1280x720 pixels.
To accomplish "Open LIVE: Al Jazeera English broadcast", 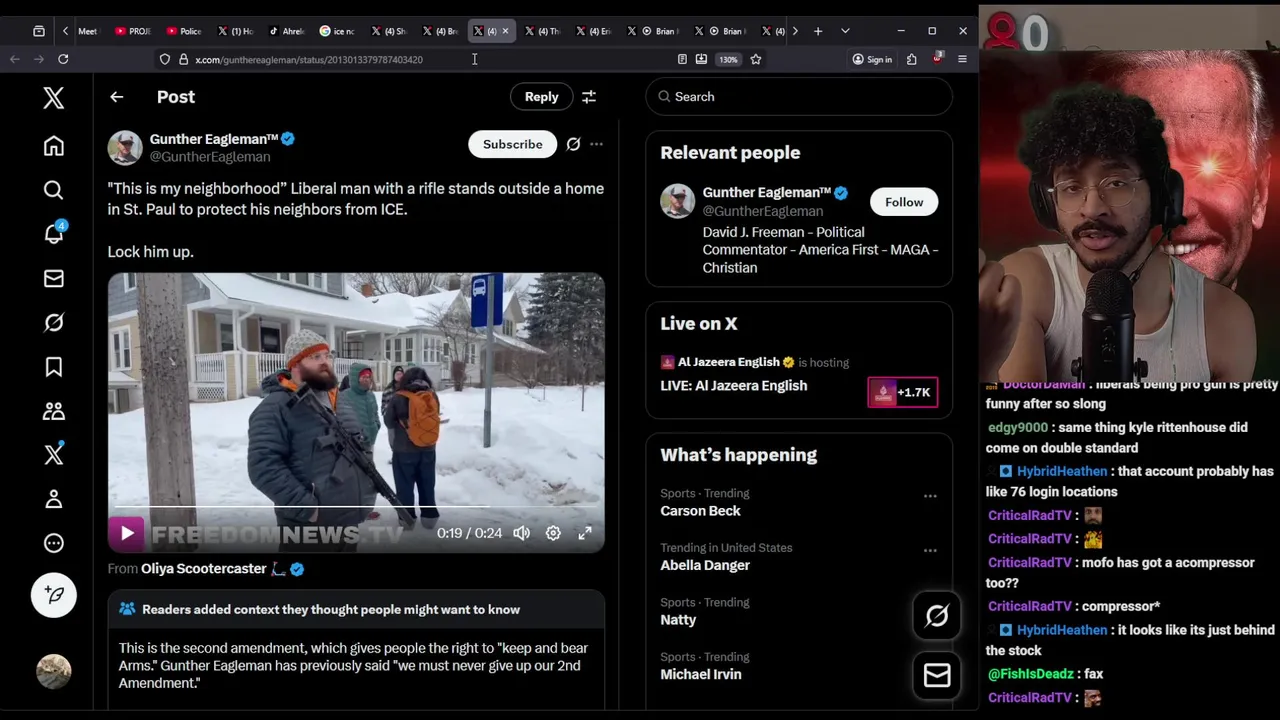I will [733, 386].
